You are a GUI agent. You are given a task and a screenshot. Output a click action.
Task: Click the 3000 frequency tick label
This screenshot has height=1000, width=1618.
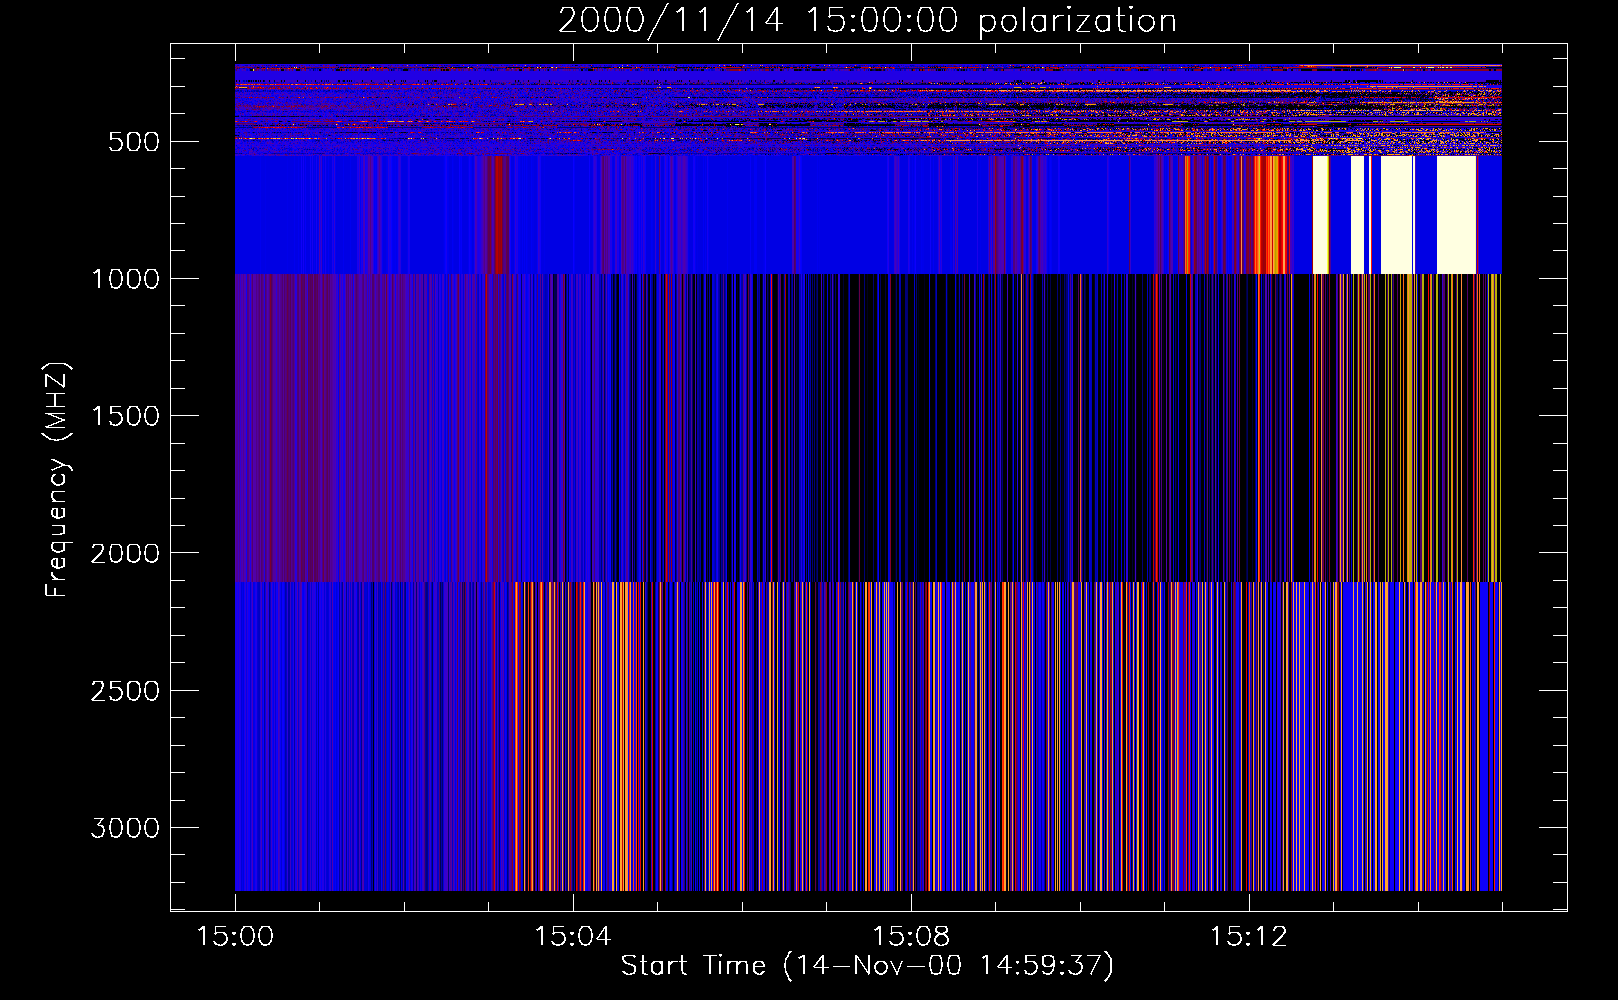(125, 828)
